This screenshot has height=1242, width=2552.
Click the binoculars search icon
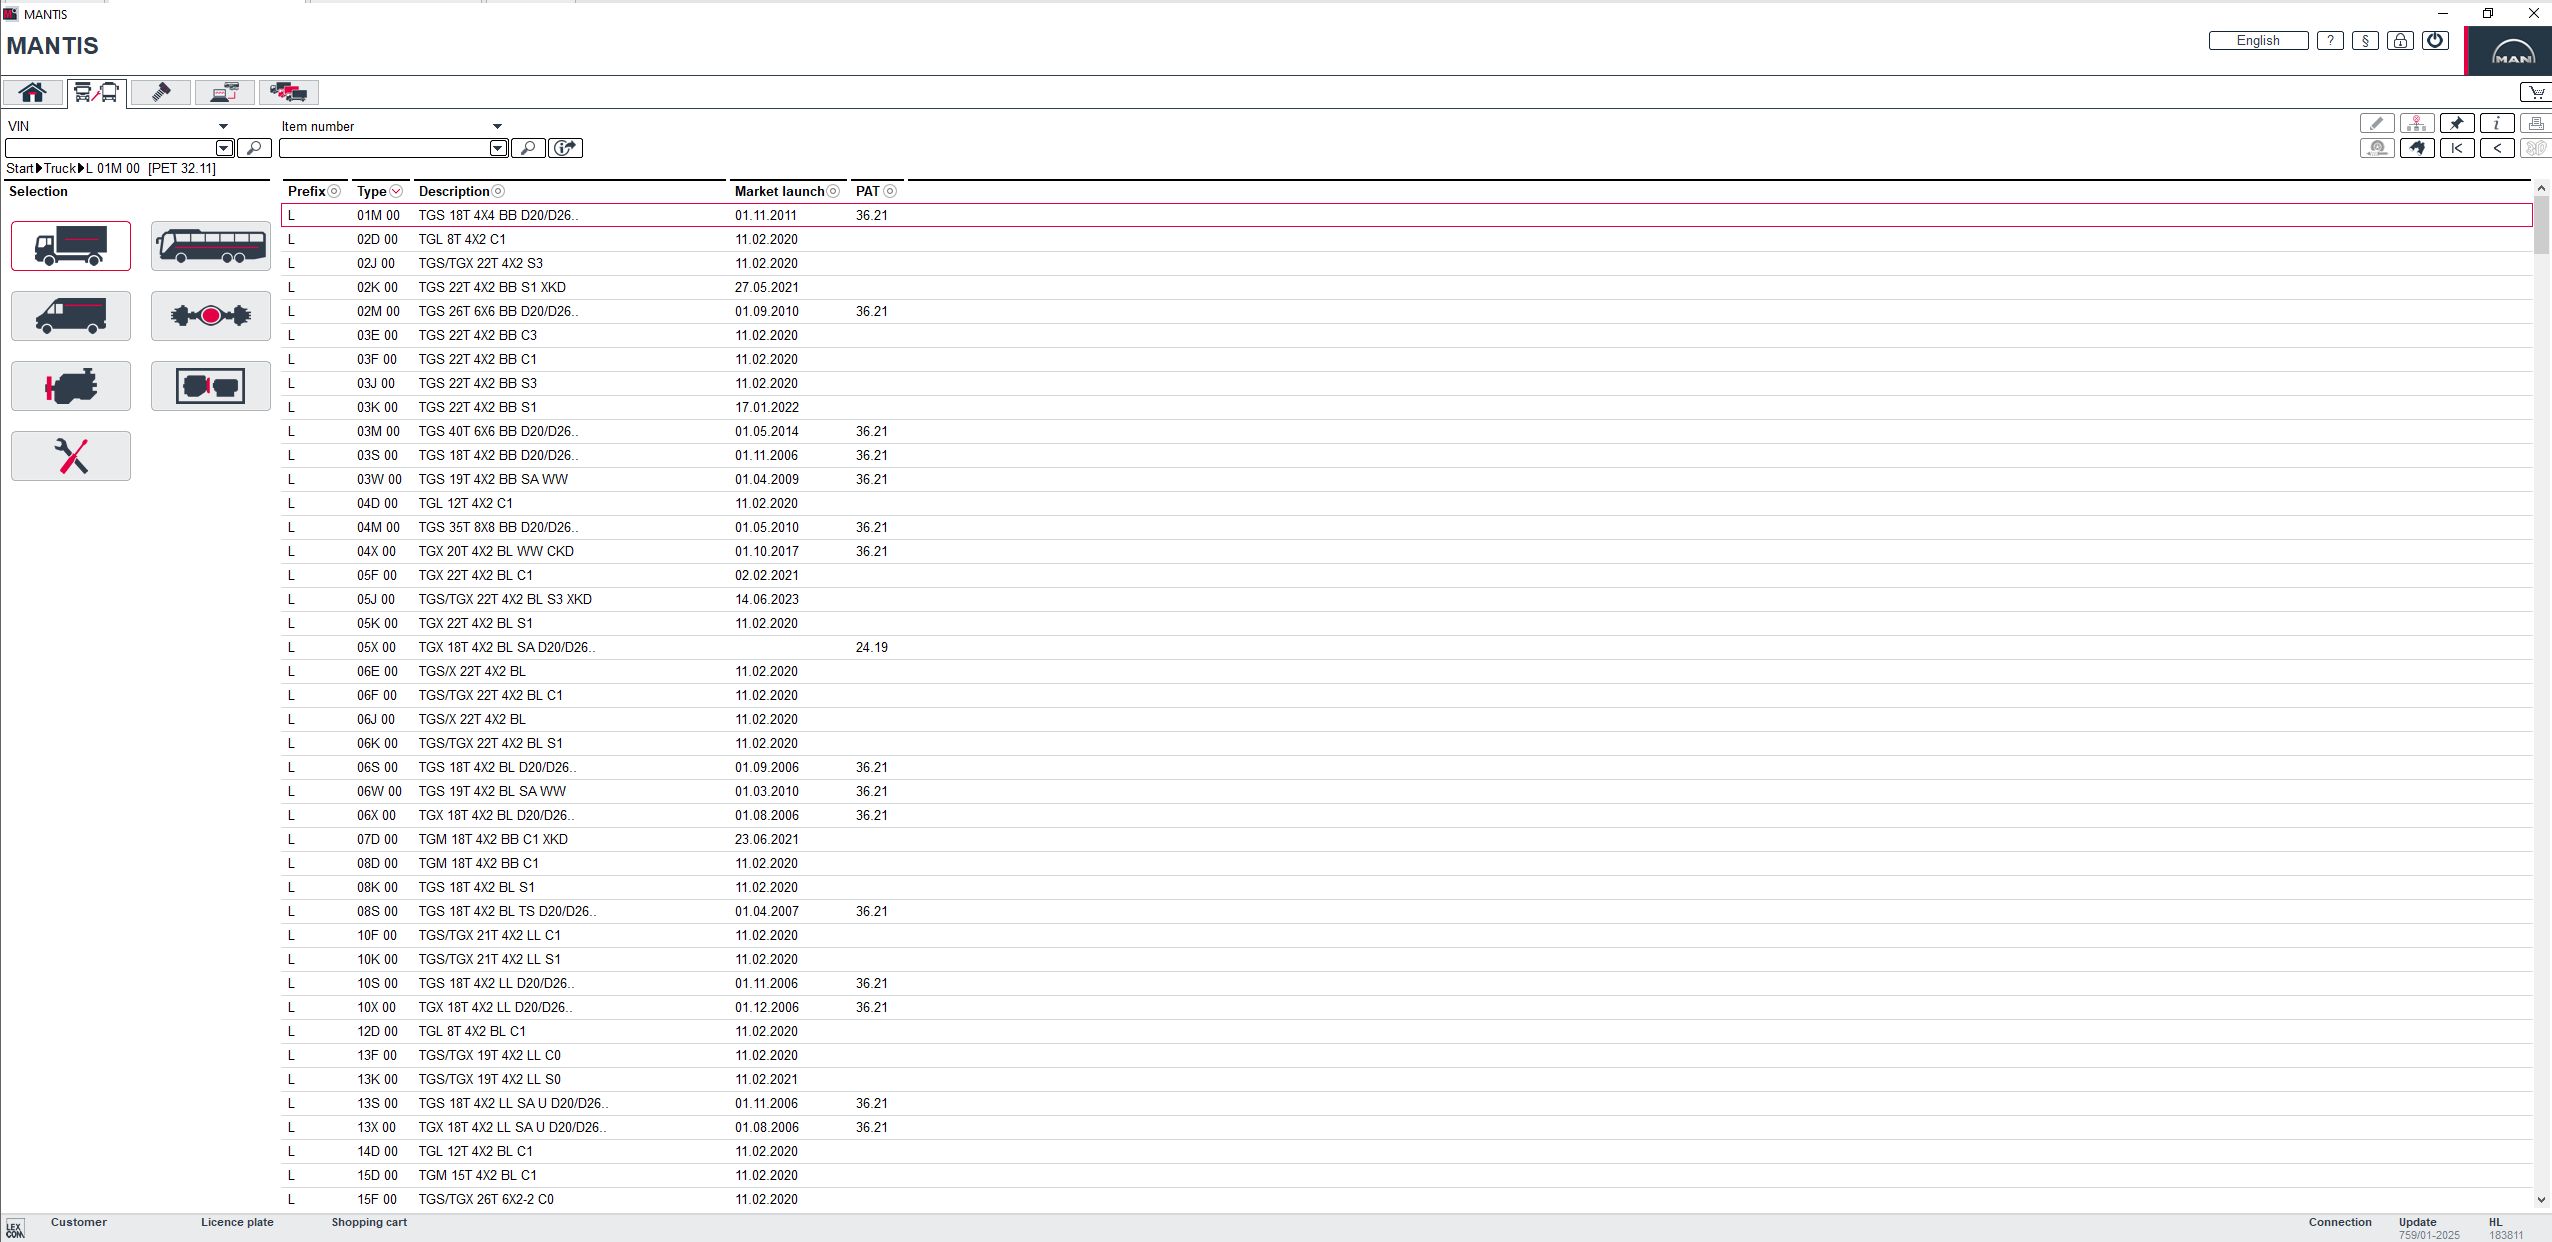coord(2417,148)
